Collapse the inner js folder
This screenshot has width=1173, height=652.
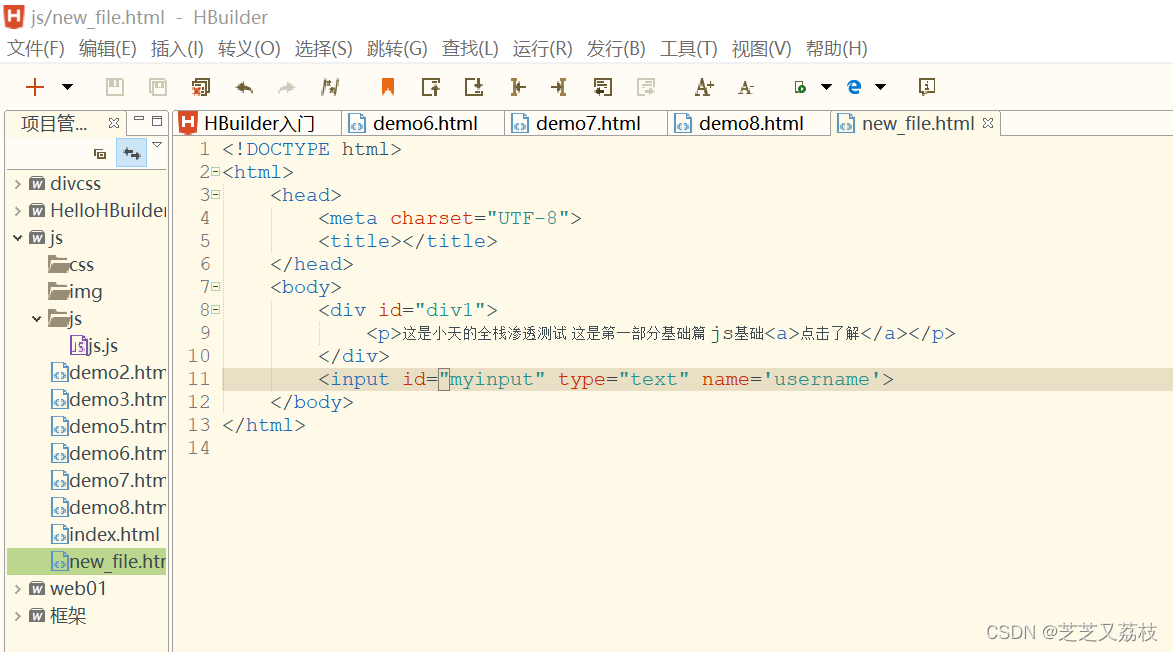[37, 319]
